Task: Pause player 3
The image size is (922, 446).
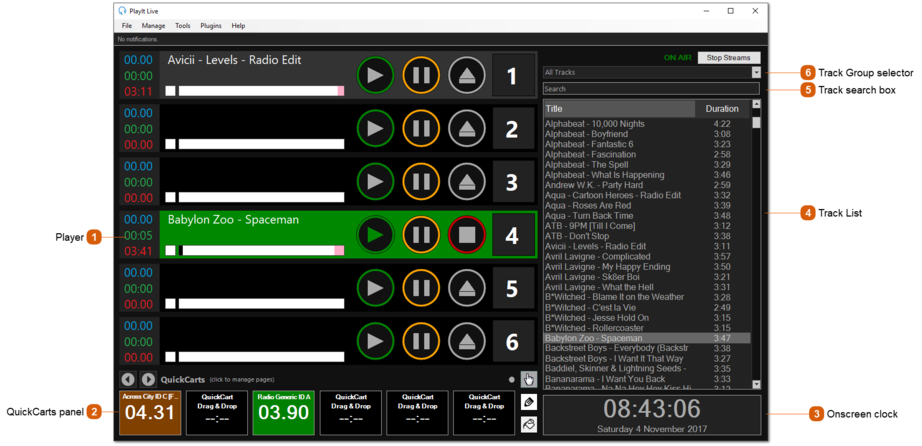Action: point(421,182)
